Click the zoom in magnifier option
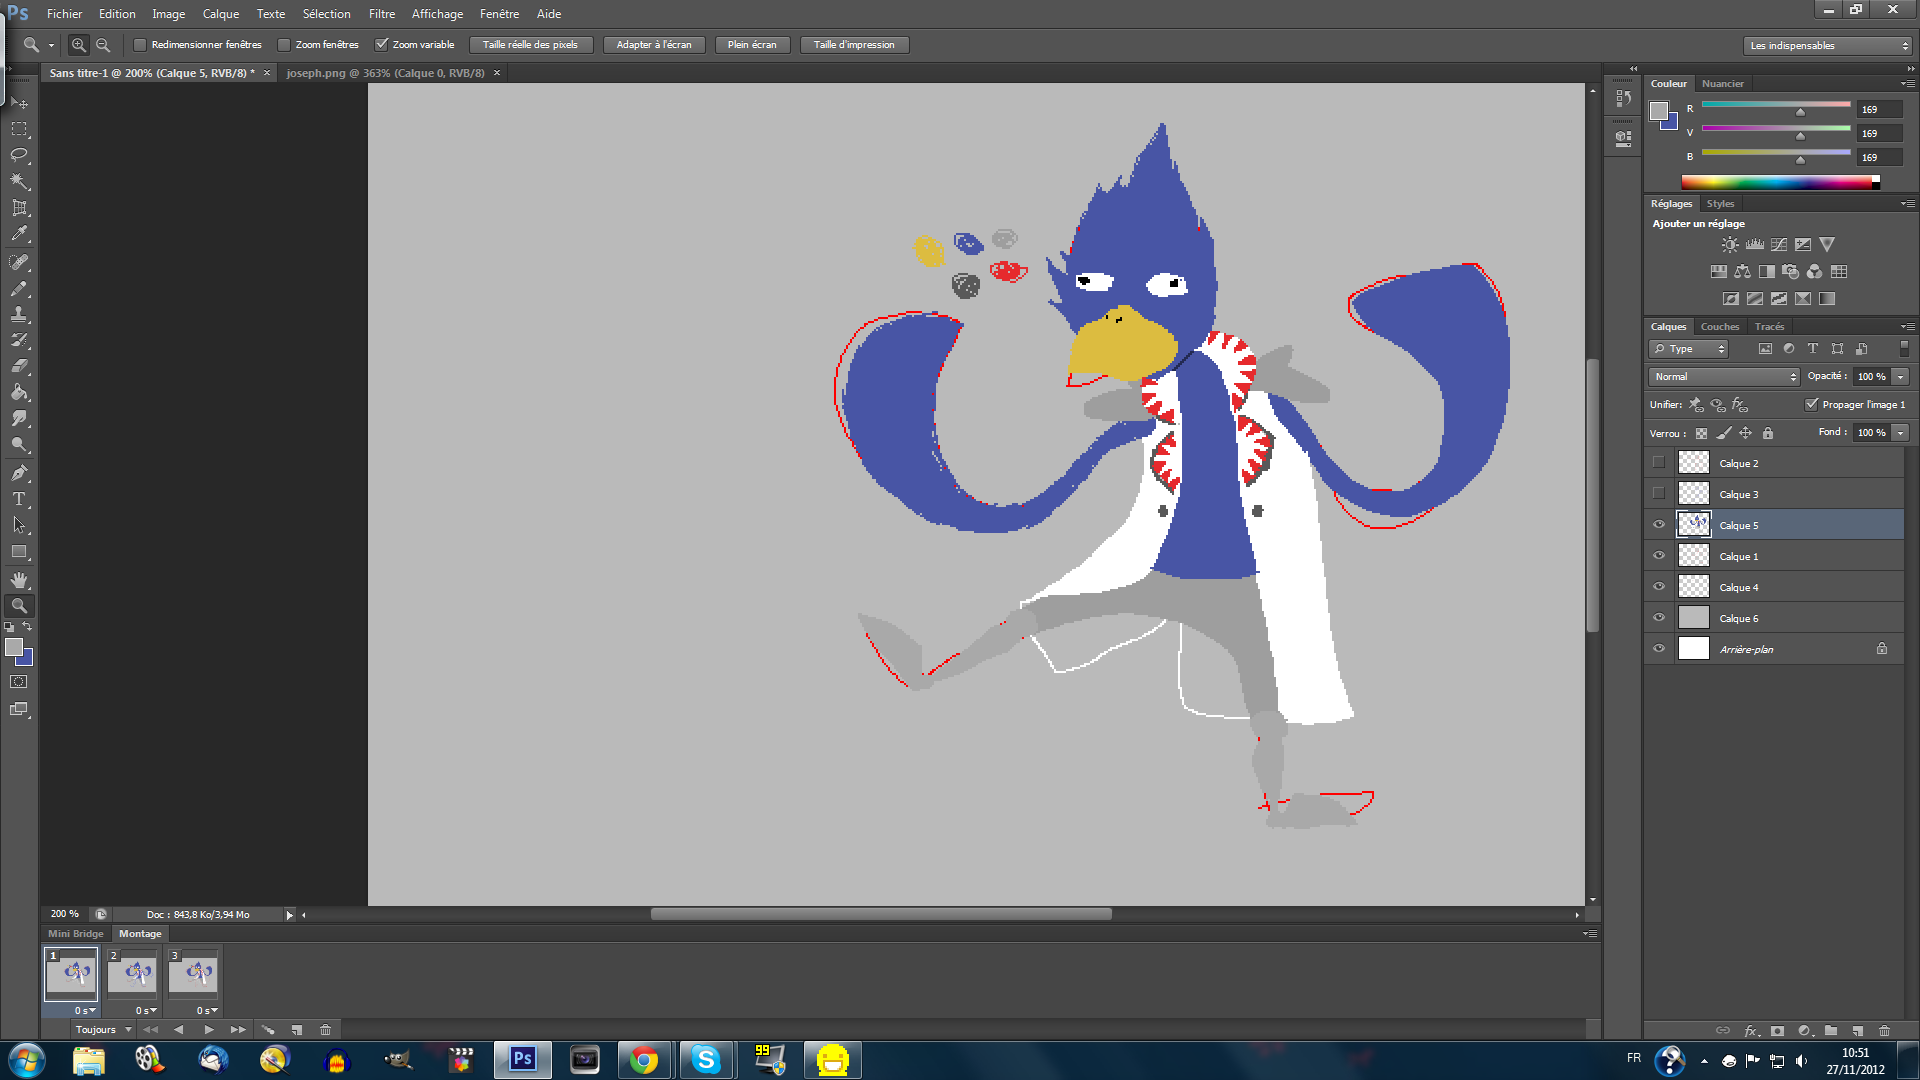 click(x=78, y=45)
